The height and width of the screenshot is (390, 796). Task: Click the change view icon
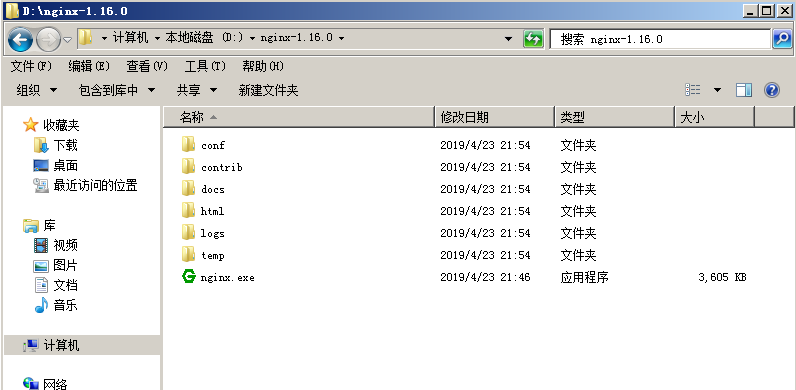coord(693,90)
